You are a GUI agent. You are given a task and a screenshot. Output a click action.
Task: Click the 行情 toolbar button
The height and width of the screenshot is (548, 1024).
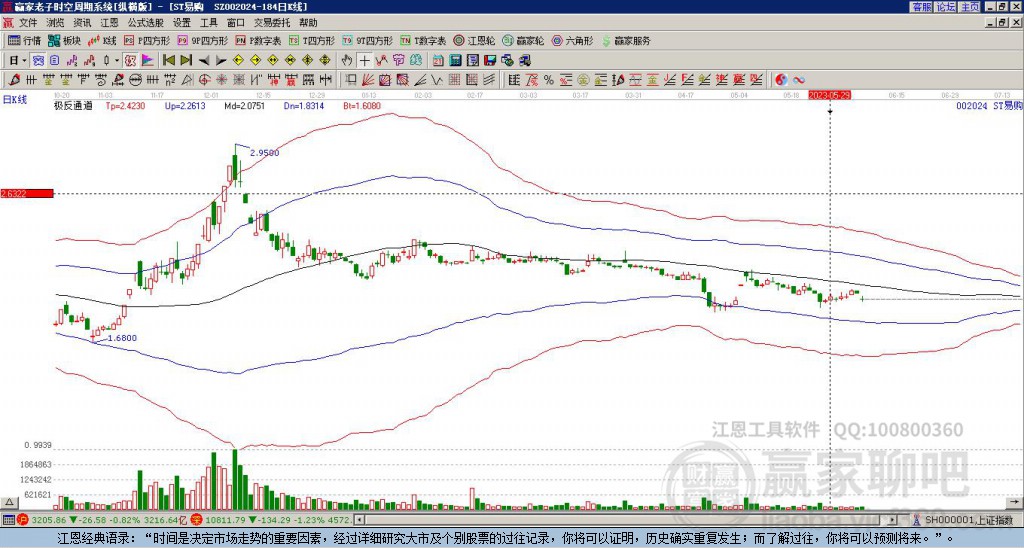(x=25, y=40)
